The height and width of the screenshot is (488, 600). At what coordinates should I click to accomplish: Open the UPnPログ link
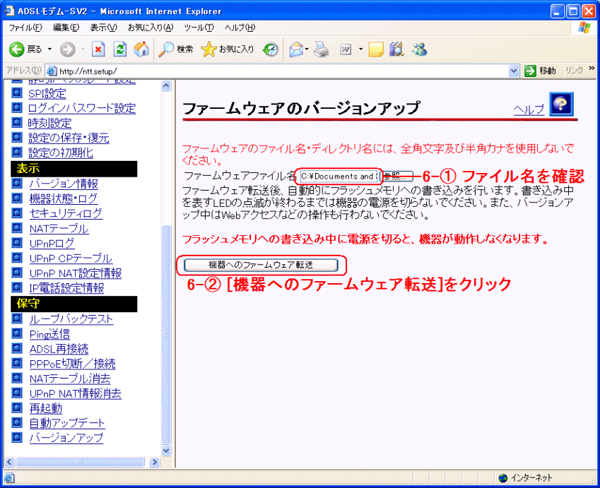click(x=52, y=243)
